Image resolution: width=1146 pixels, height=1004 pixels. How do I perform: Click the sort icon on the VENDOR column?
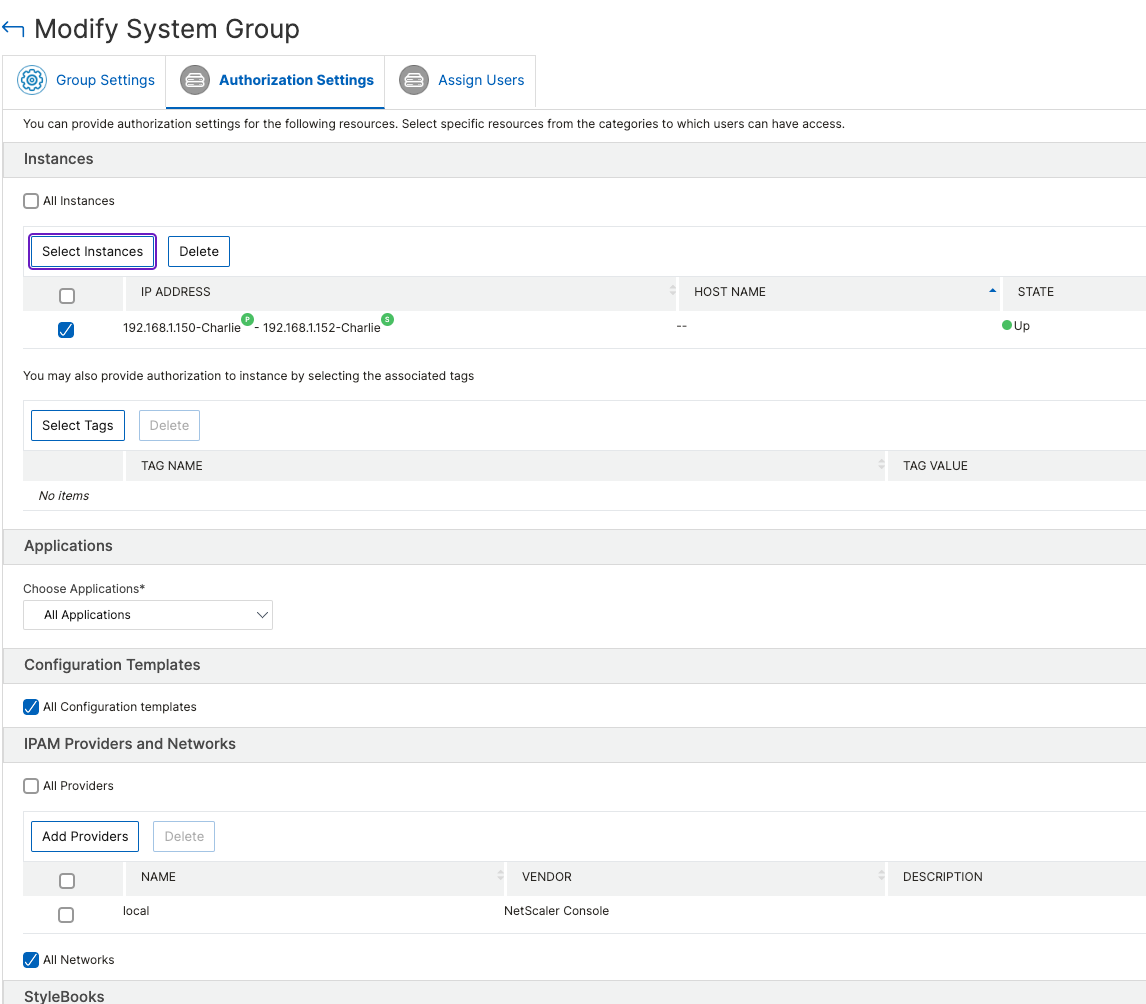click(879, 877)
